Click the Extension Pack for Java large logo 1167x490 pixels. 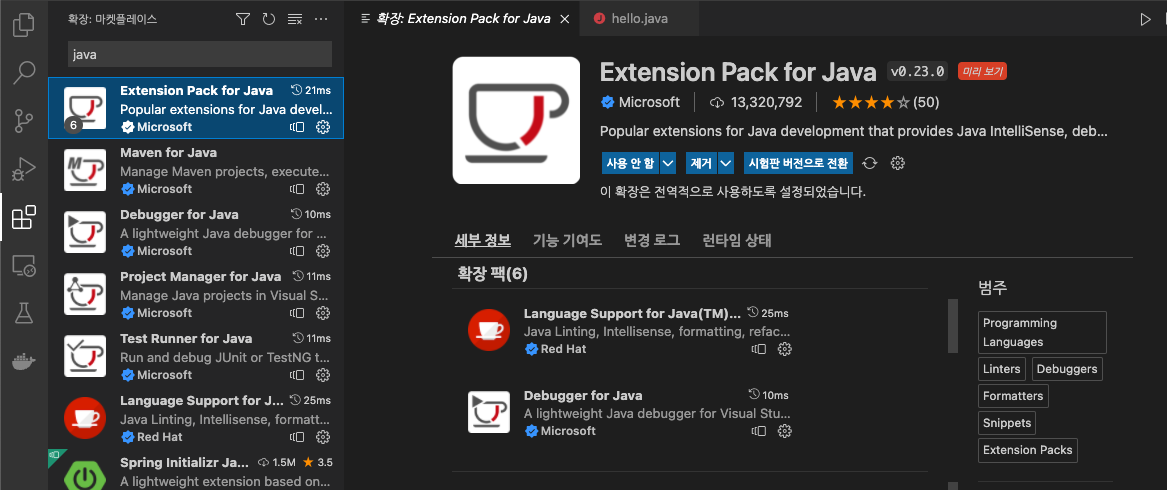[x=516, y=120]
